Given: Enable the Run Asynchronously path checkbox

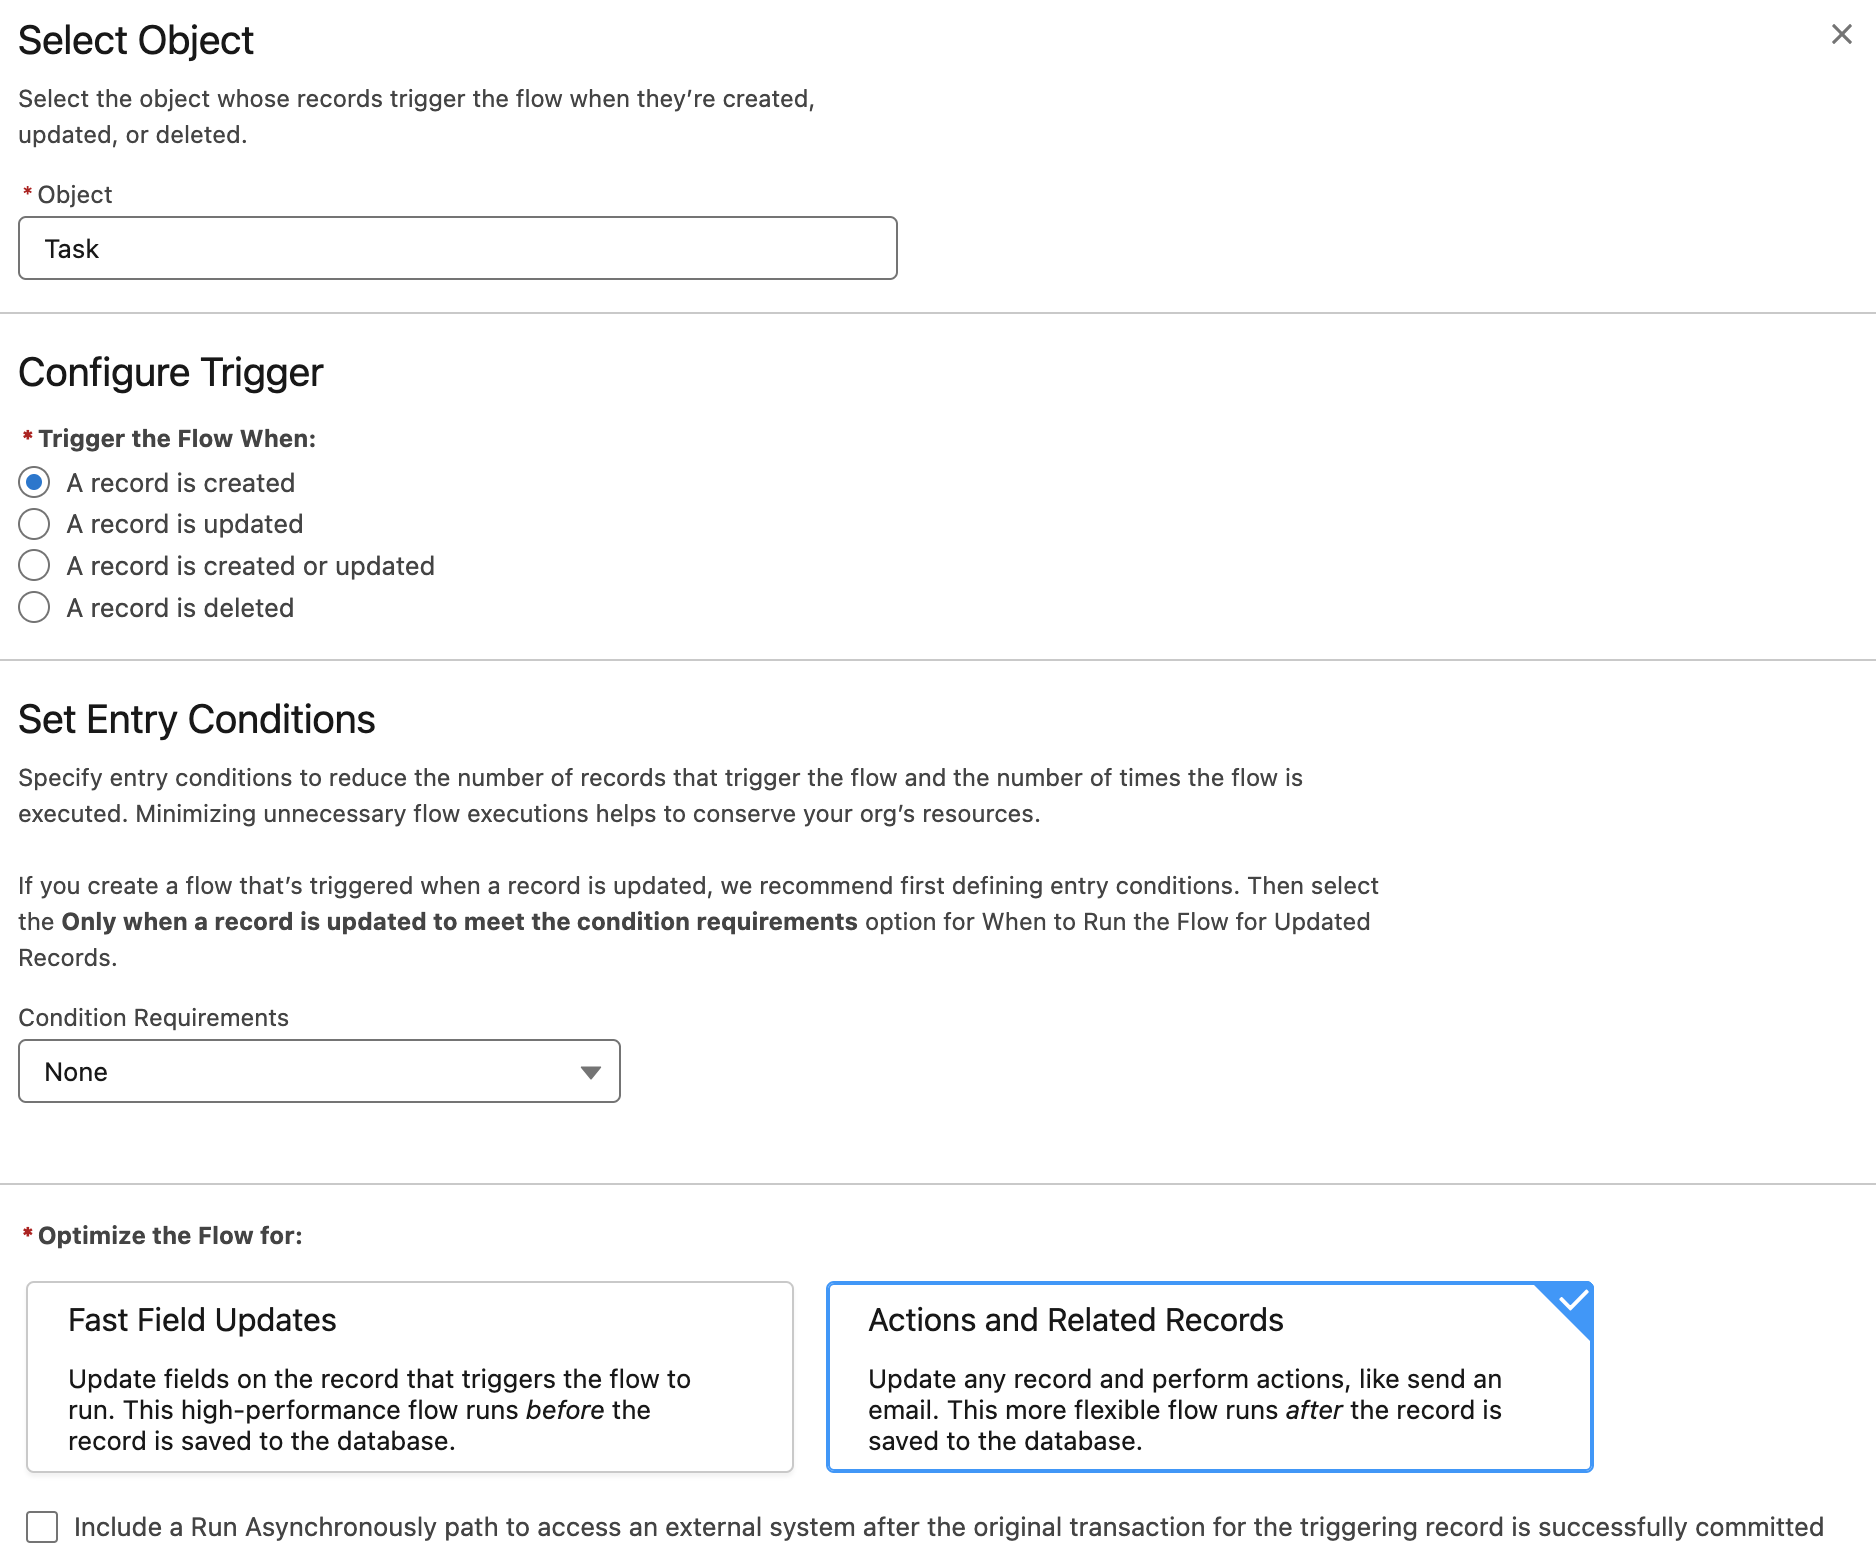Looking at the screenshot, I should (42, 1527).
